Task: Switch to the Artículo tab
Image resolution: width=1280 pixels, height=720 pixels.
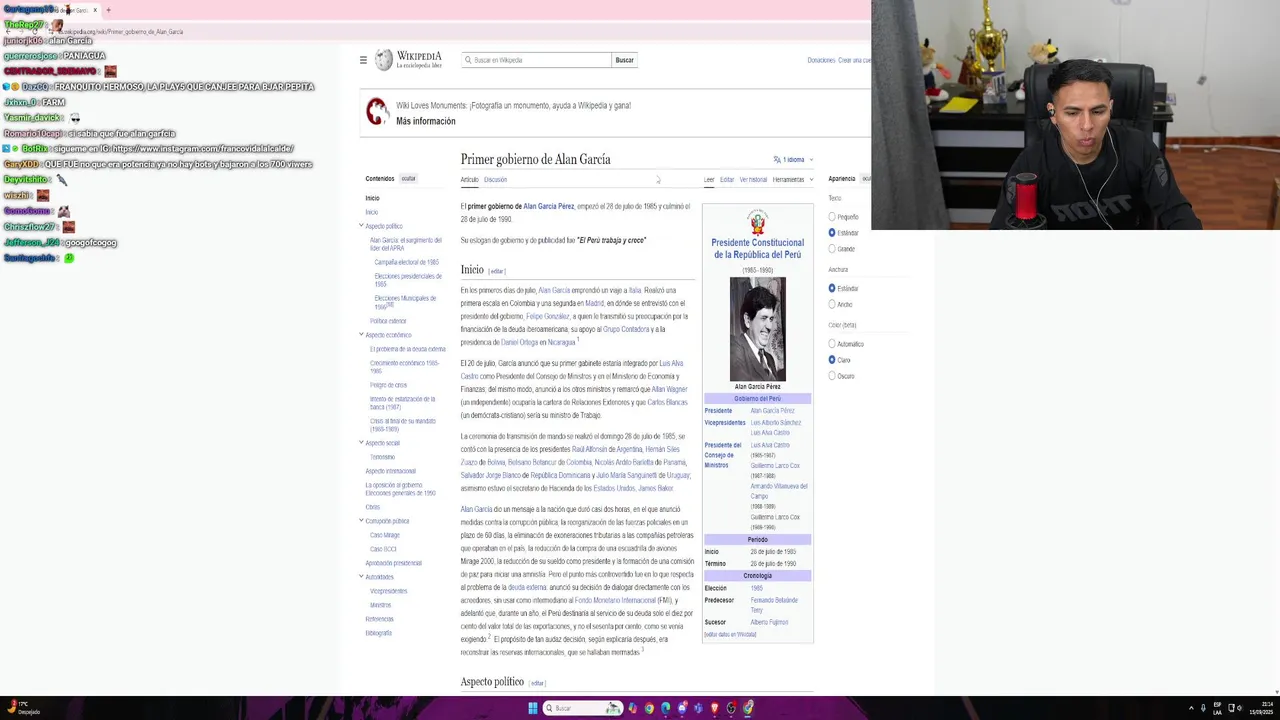Action: tap(469, 180)
